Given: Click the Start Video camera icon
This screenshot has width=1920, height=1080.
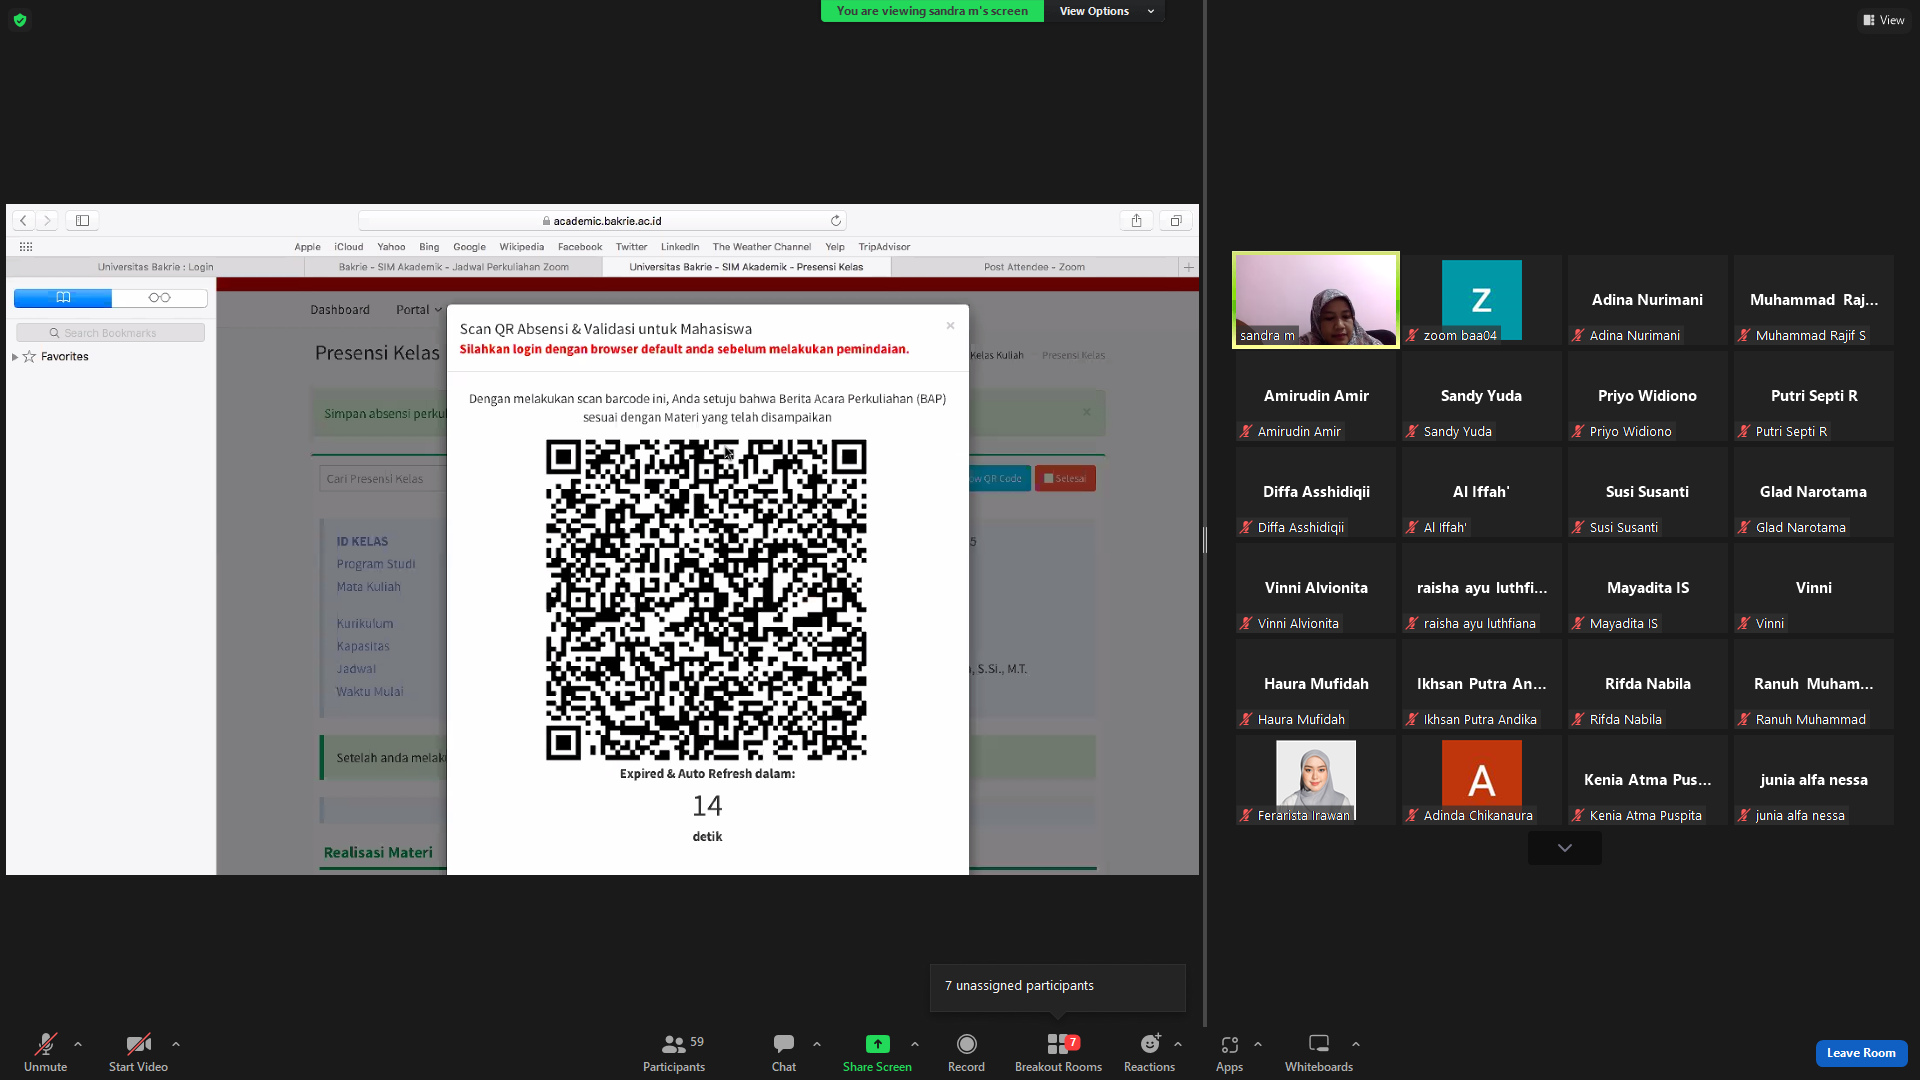Looking at the screenshot, I should pos(138,1045).
